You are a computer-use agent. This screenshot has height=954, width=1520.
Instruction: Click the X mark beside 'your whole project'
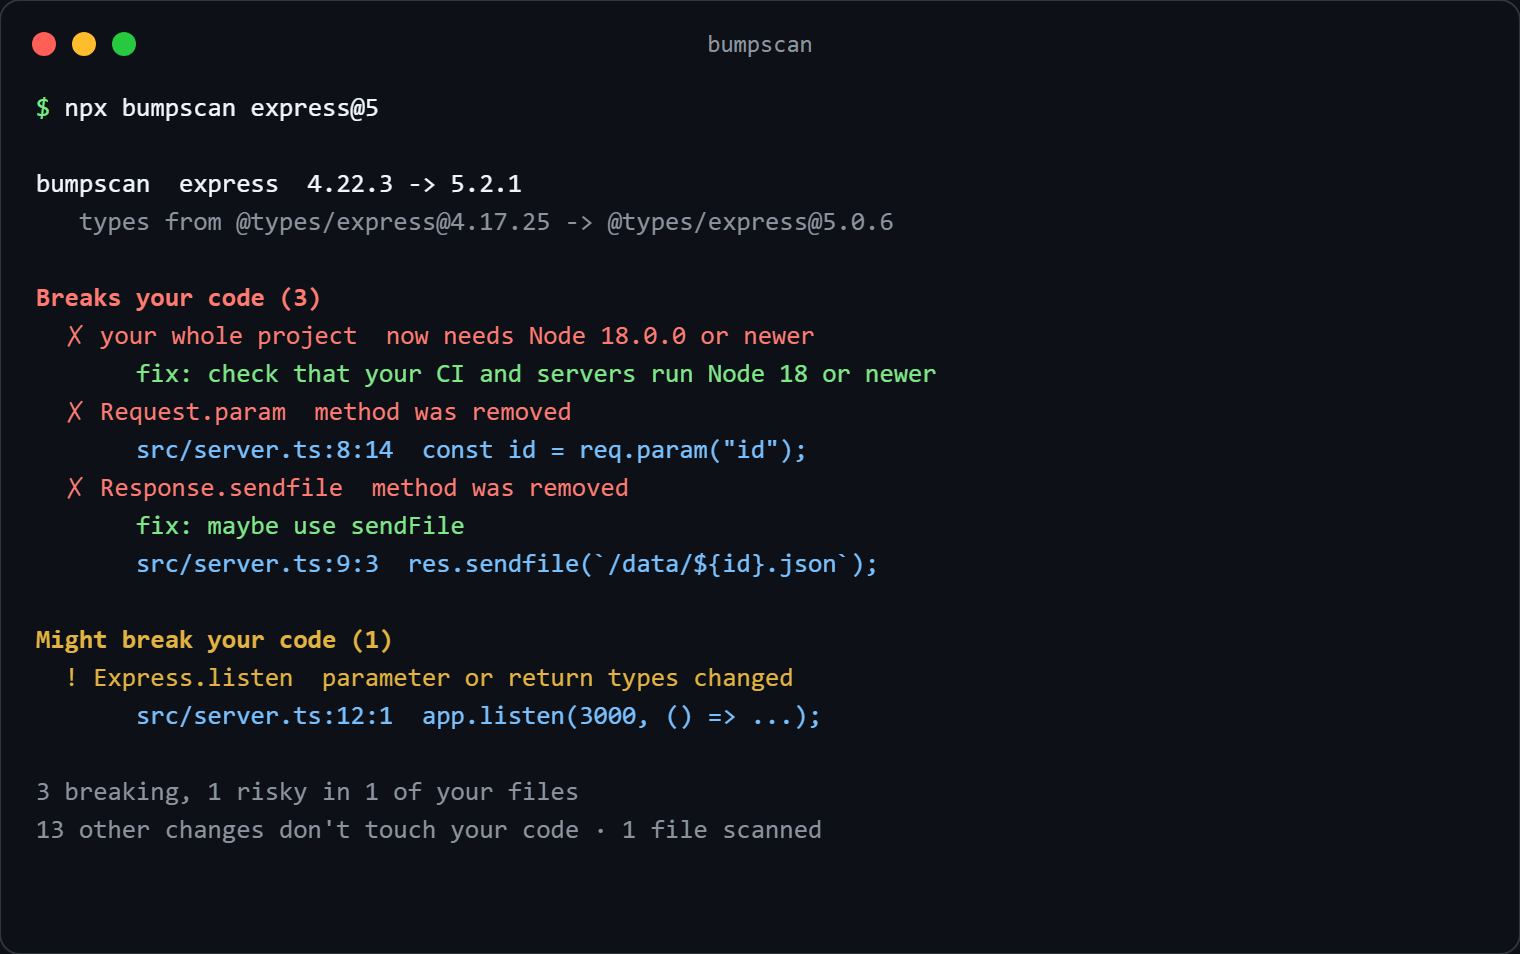pyautogui.click(x=75, y=336)
